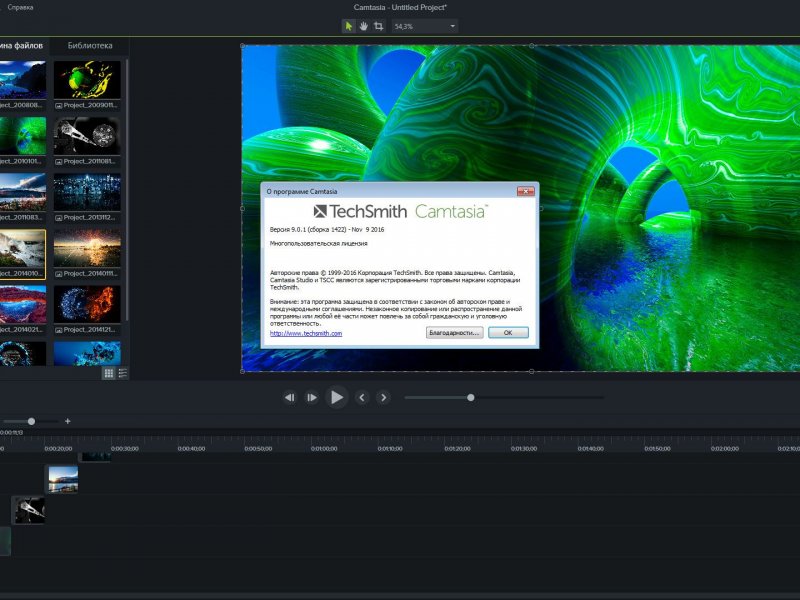Screen dimensions: 800x600
Task: Click the 0:01:50;00 mark on timeline ruler
Action: pyautogui.click(x=657, y=449)
